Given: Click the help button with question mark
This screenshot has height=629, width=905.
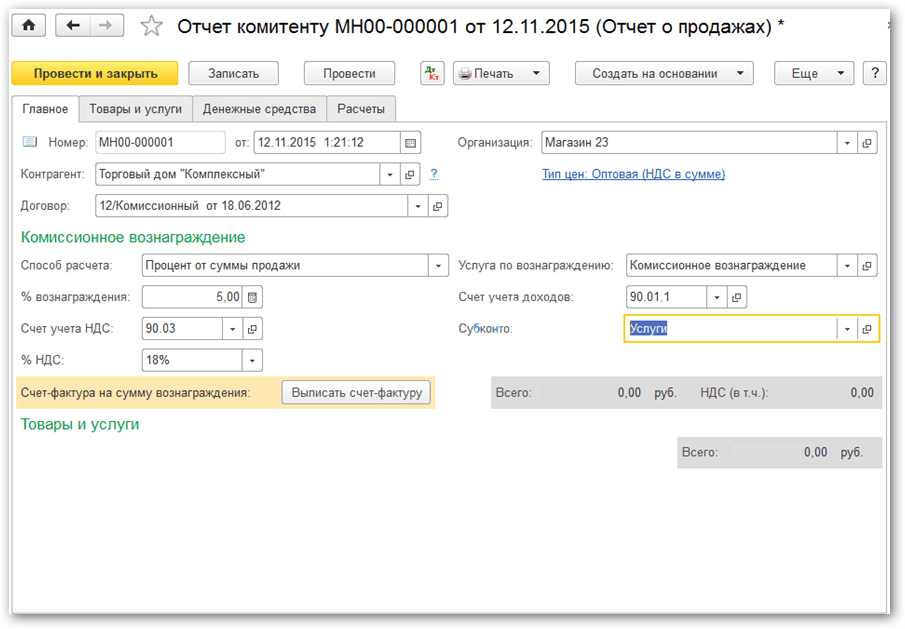Looking at the screenshot, I should (x=875, y=73).
